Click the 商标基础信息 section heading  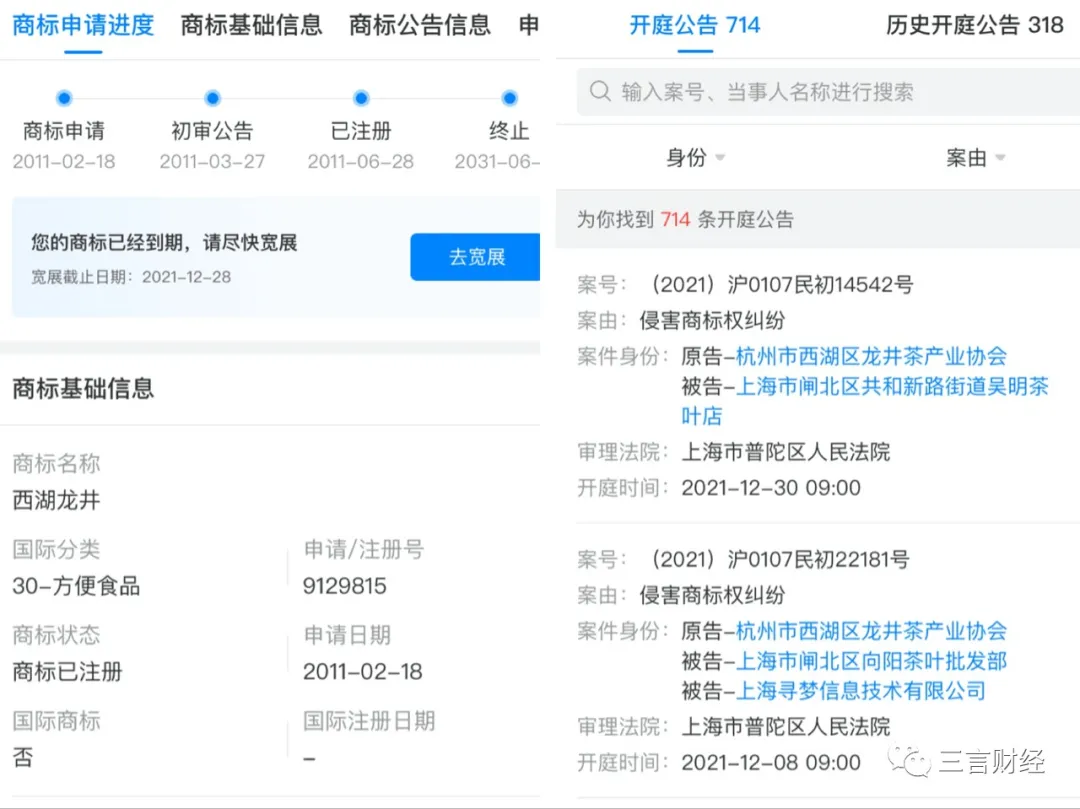coord(83,388)
